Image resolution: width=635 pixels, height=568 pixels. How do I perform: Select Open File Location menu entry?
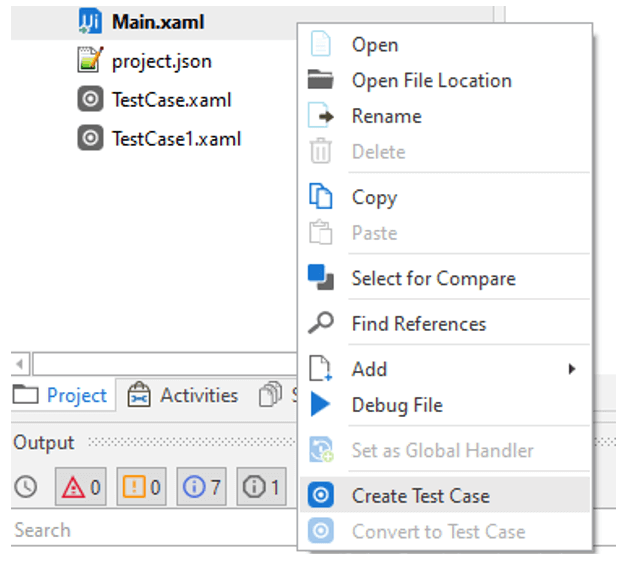coord(431,80)
